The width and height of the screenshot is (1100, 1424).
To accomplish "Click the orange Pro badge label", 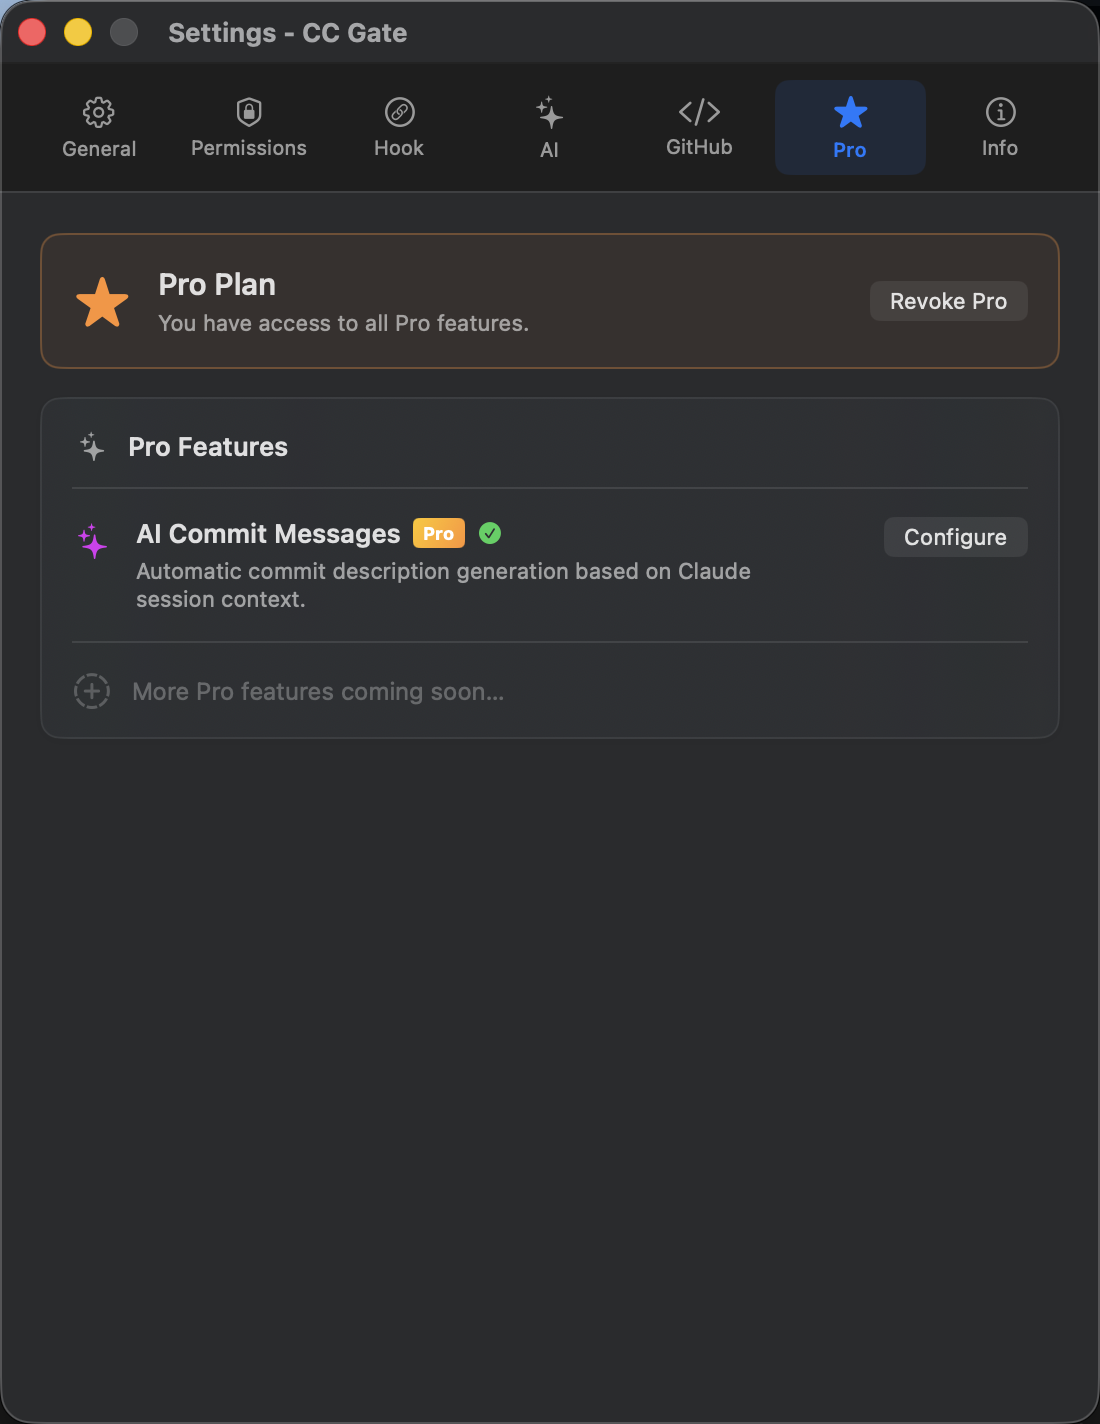I will (438, 533).
